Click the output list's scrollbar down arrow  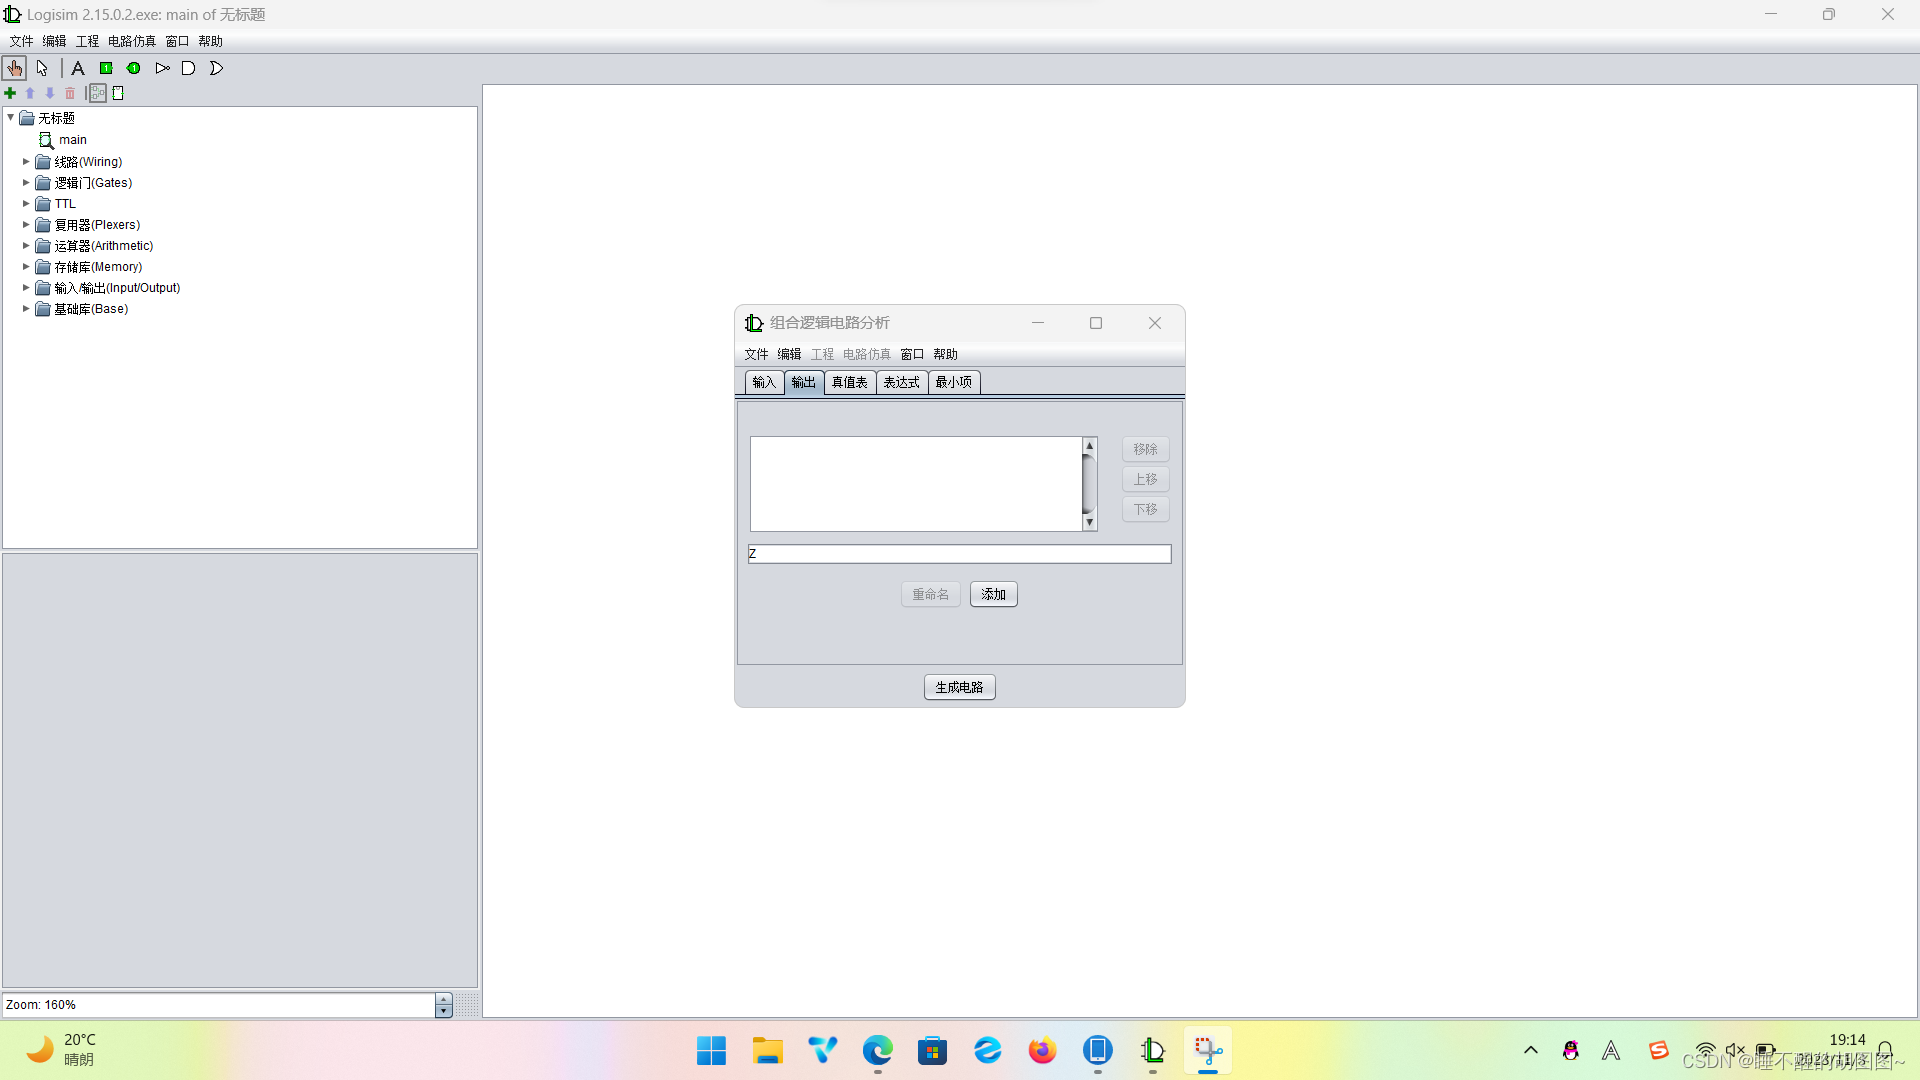1090,523
